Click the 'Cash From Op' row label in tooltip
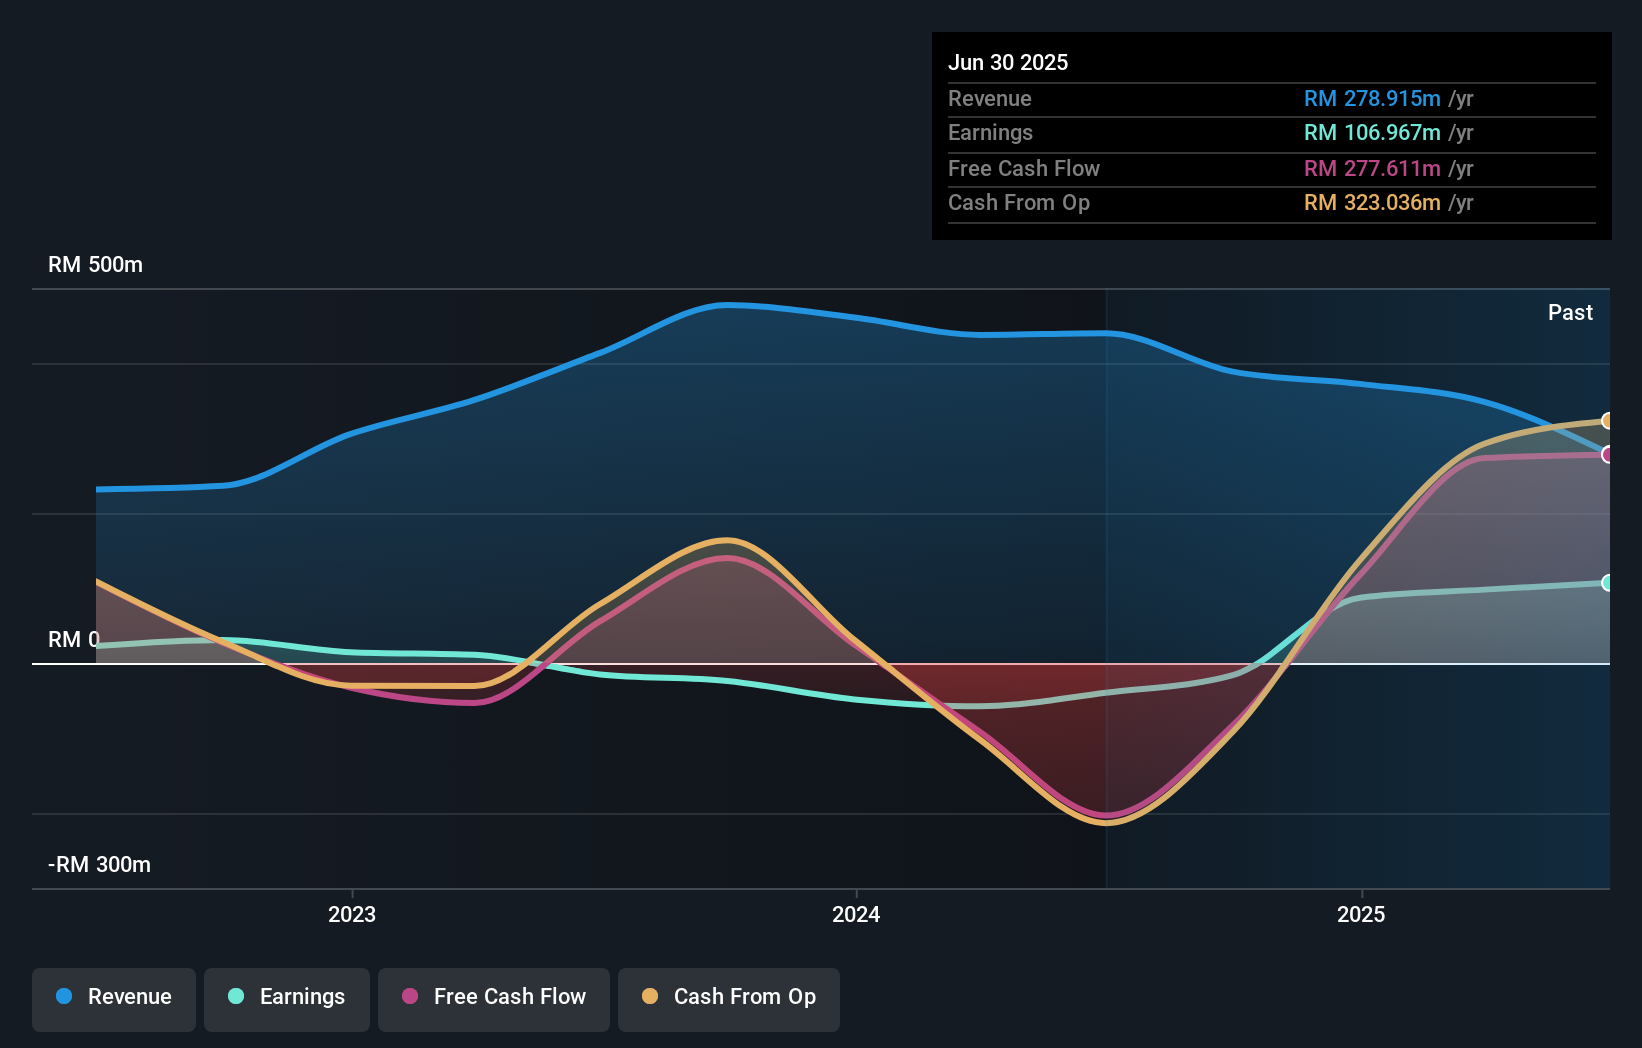1642x1048 pixels. [x=1019, y=203]
